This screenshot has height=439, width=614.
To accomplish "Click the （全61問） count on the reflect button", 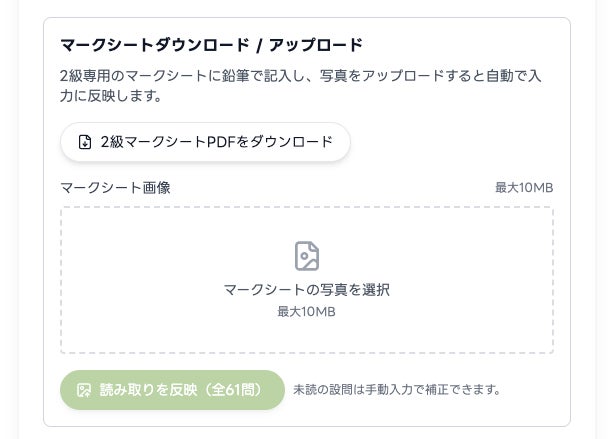I will click(x=233, y=389).
